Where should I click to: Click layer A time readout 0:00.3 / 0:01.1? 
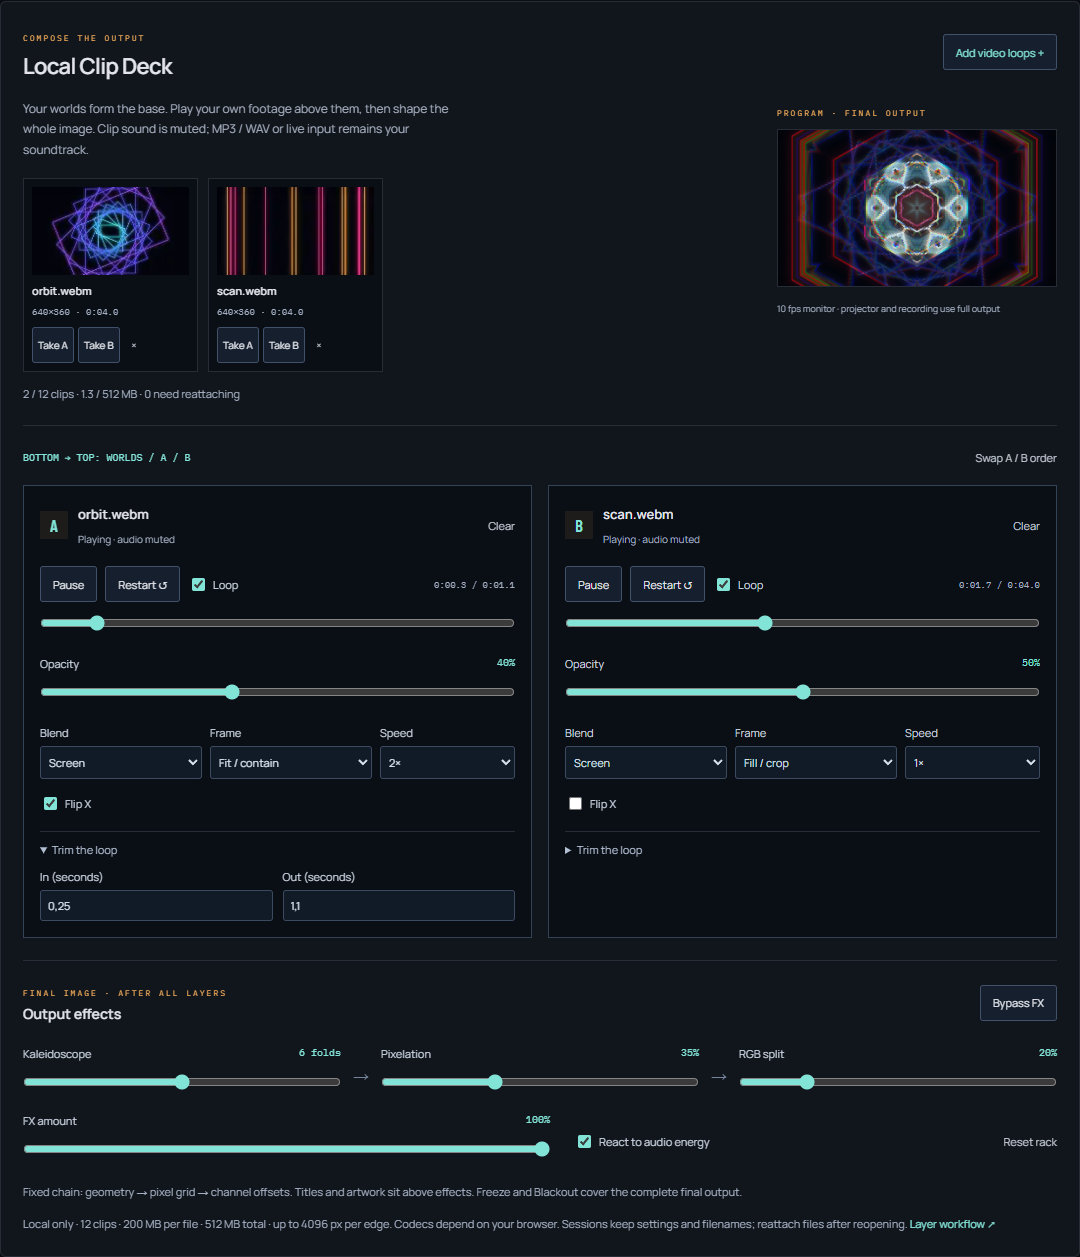[474, 585]
